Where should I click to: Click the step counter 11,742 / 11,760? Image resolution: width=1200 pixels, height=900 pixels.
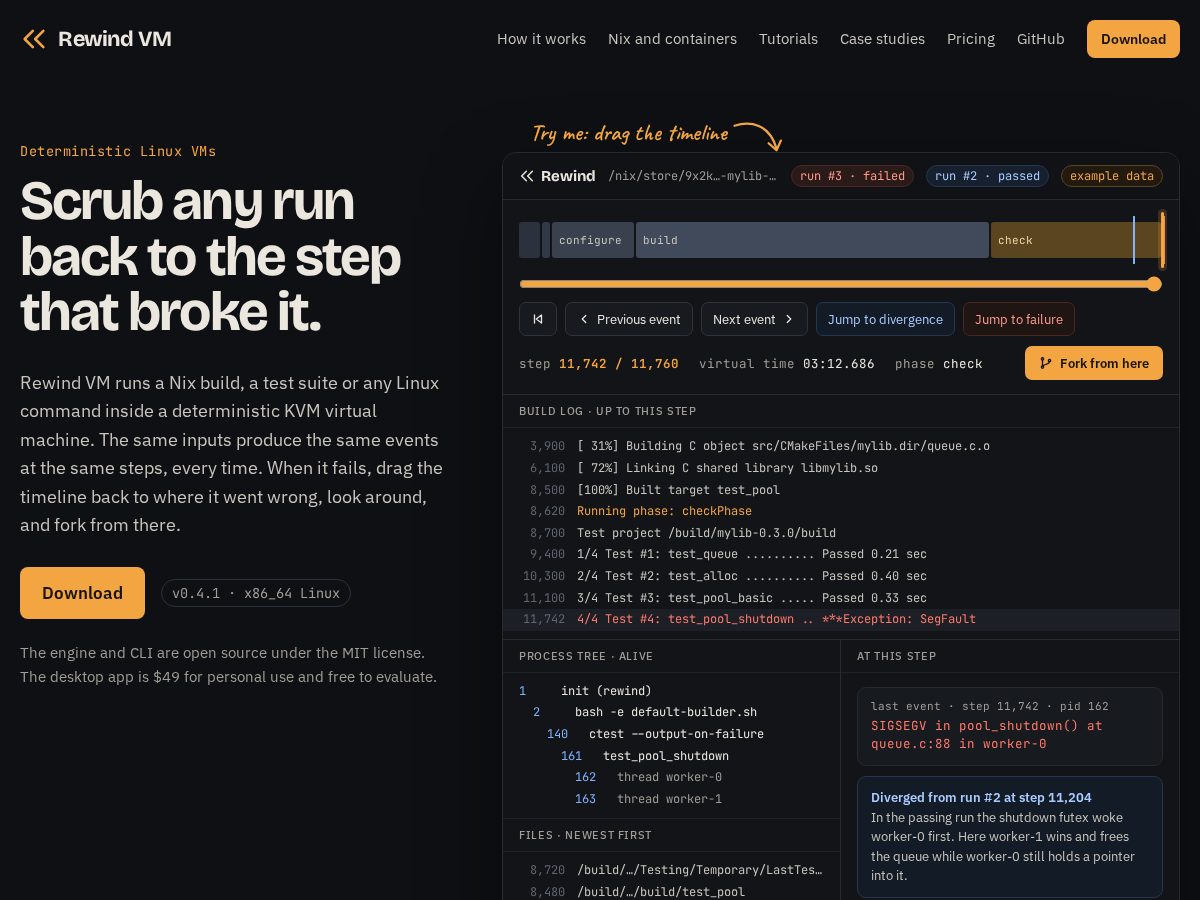pos(618,364)
